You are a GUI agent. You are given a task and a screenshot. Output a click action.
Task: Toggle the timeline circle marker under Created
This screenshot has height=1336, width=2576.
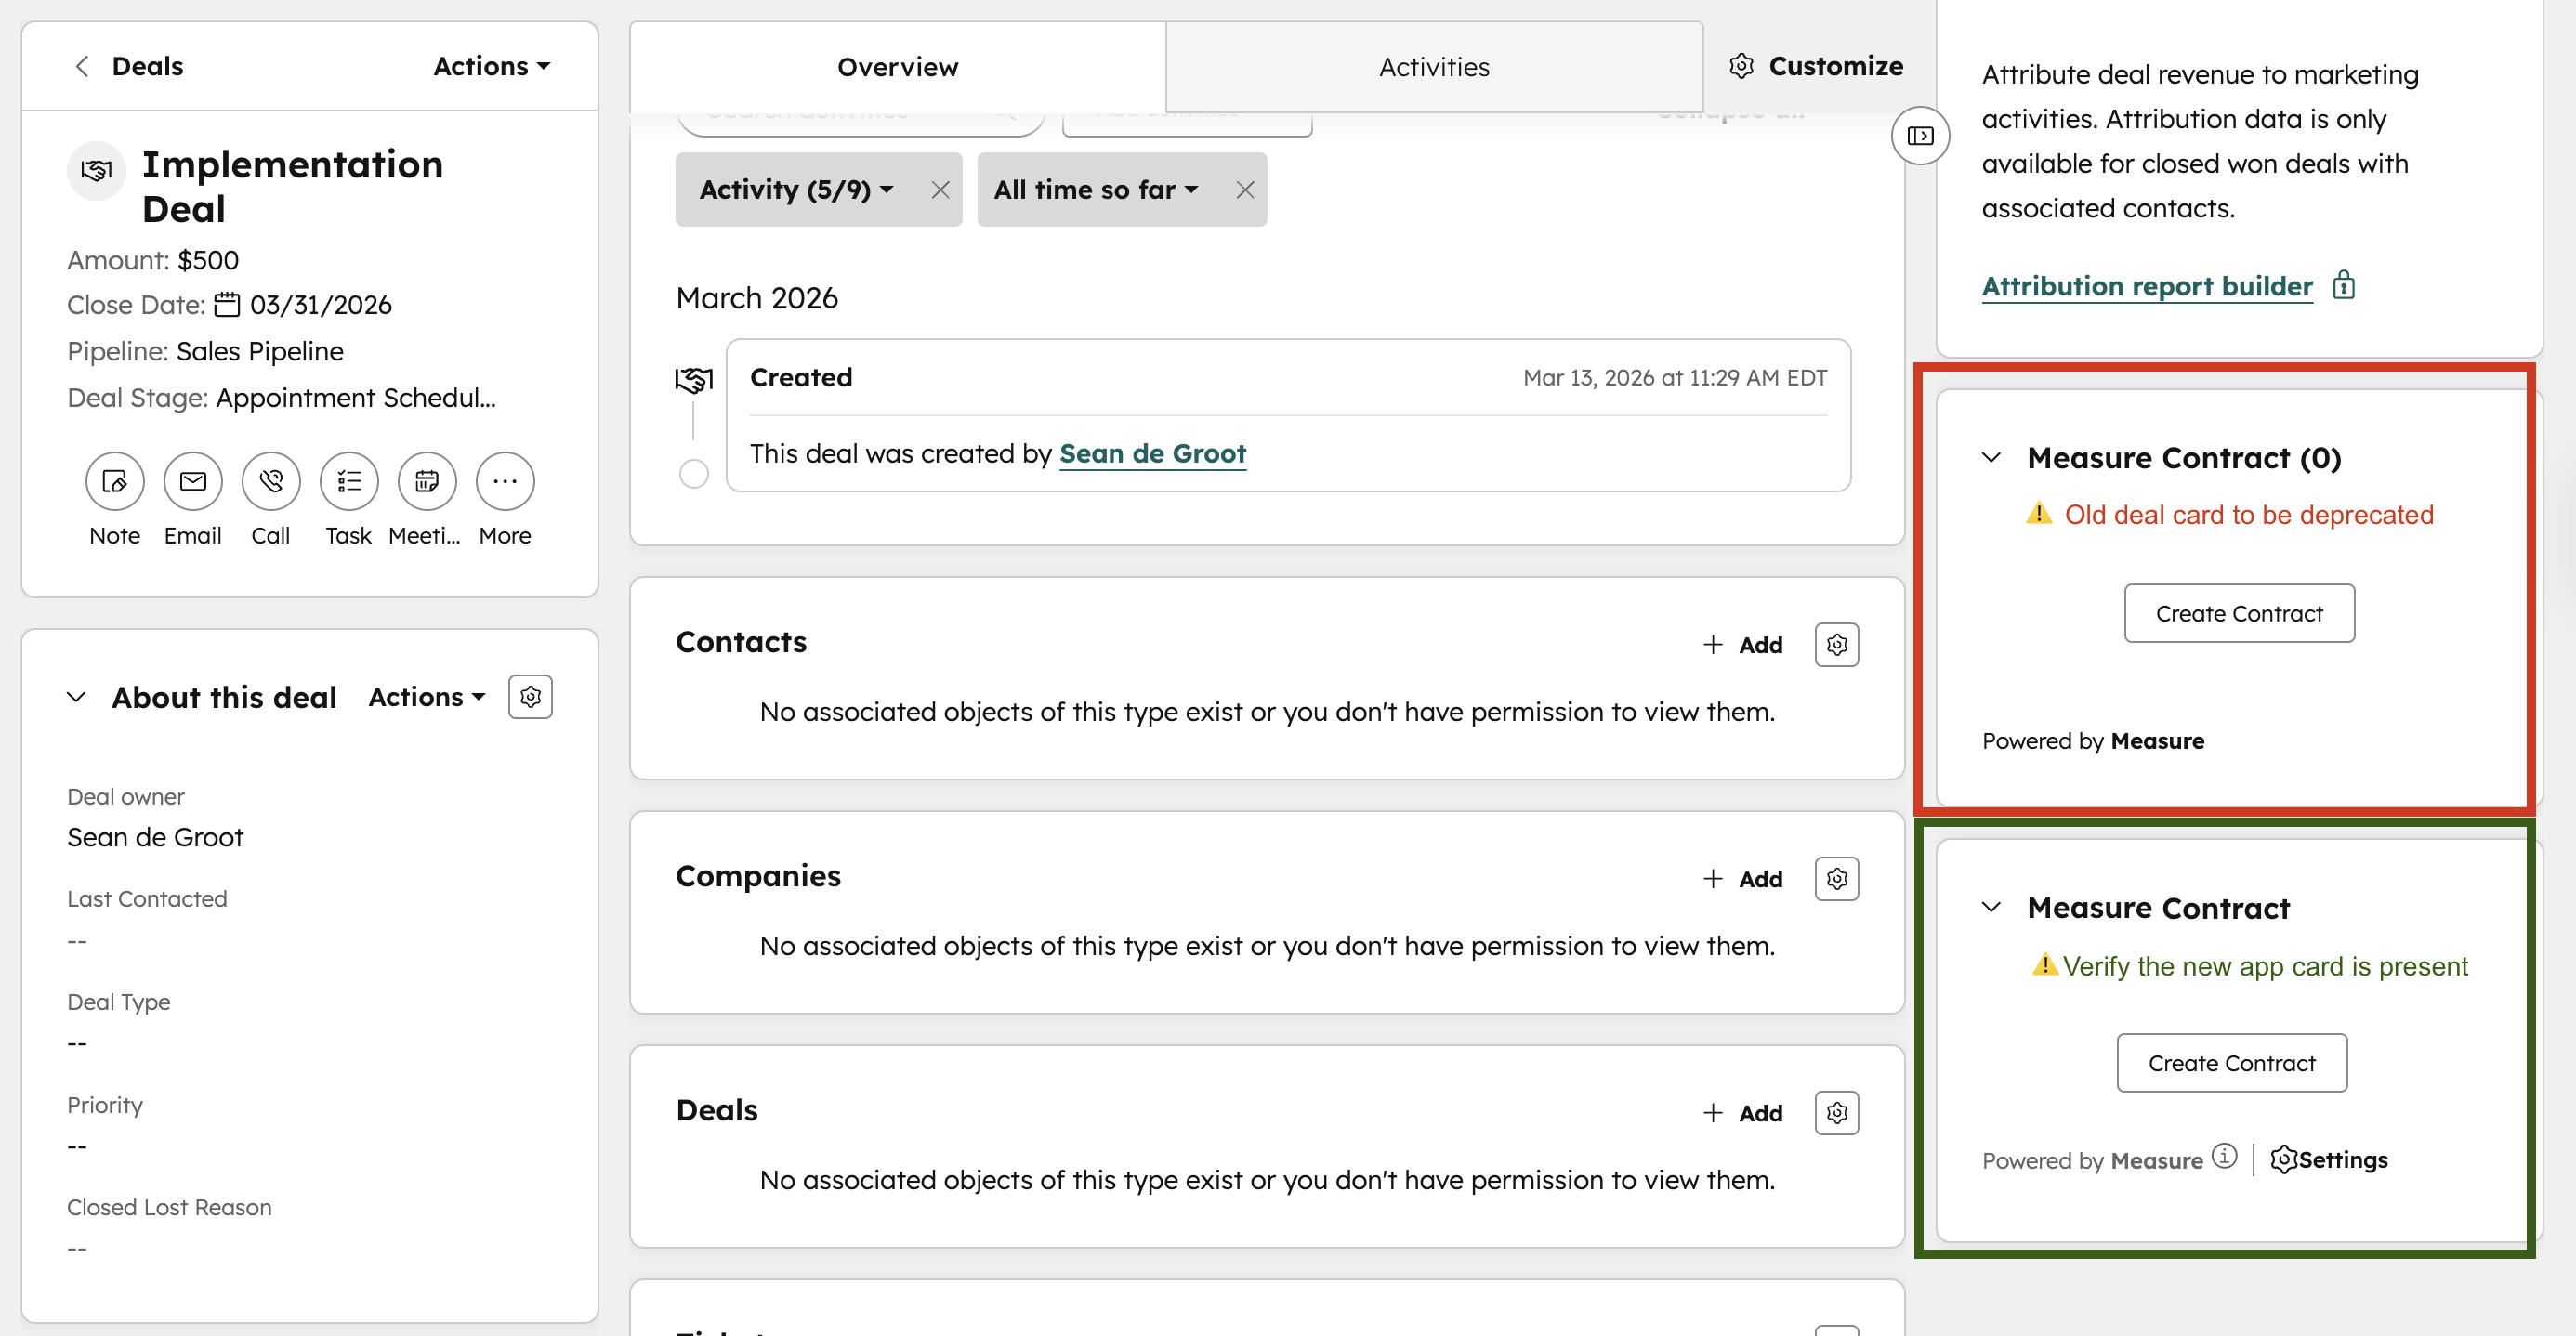point(693,473)
